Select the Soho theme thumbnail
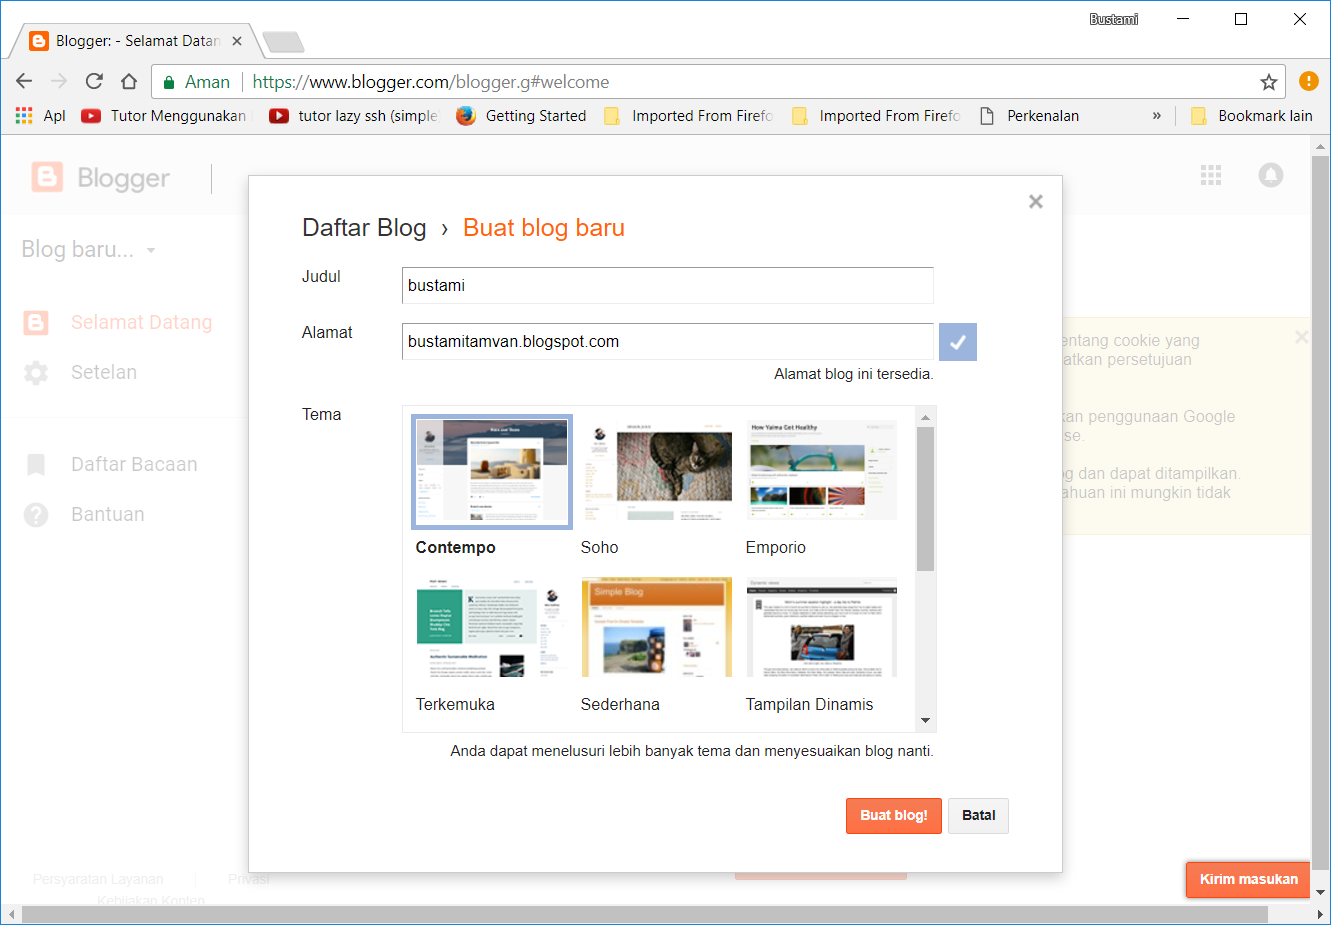The width and height of the screenshot is (1331, 925). (x=657, y=471)
